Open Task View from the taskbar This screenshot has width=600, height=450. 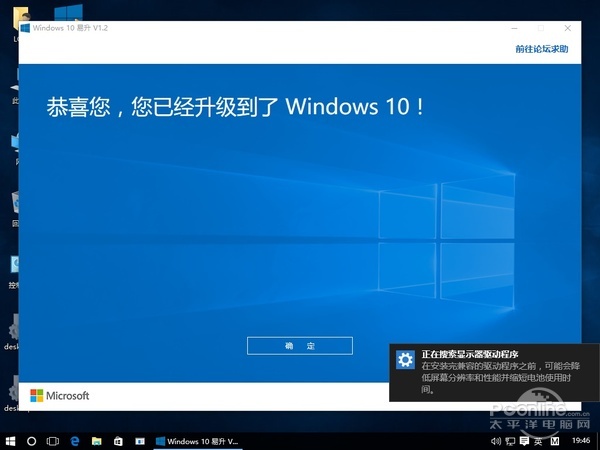click(53, 441)
